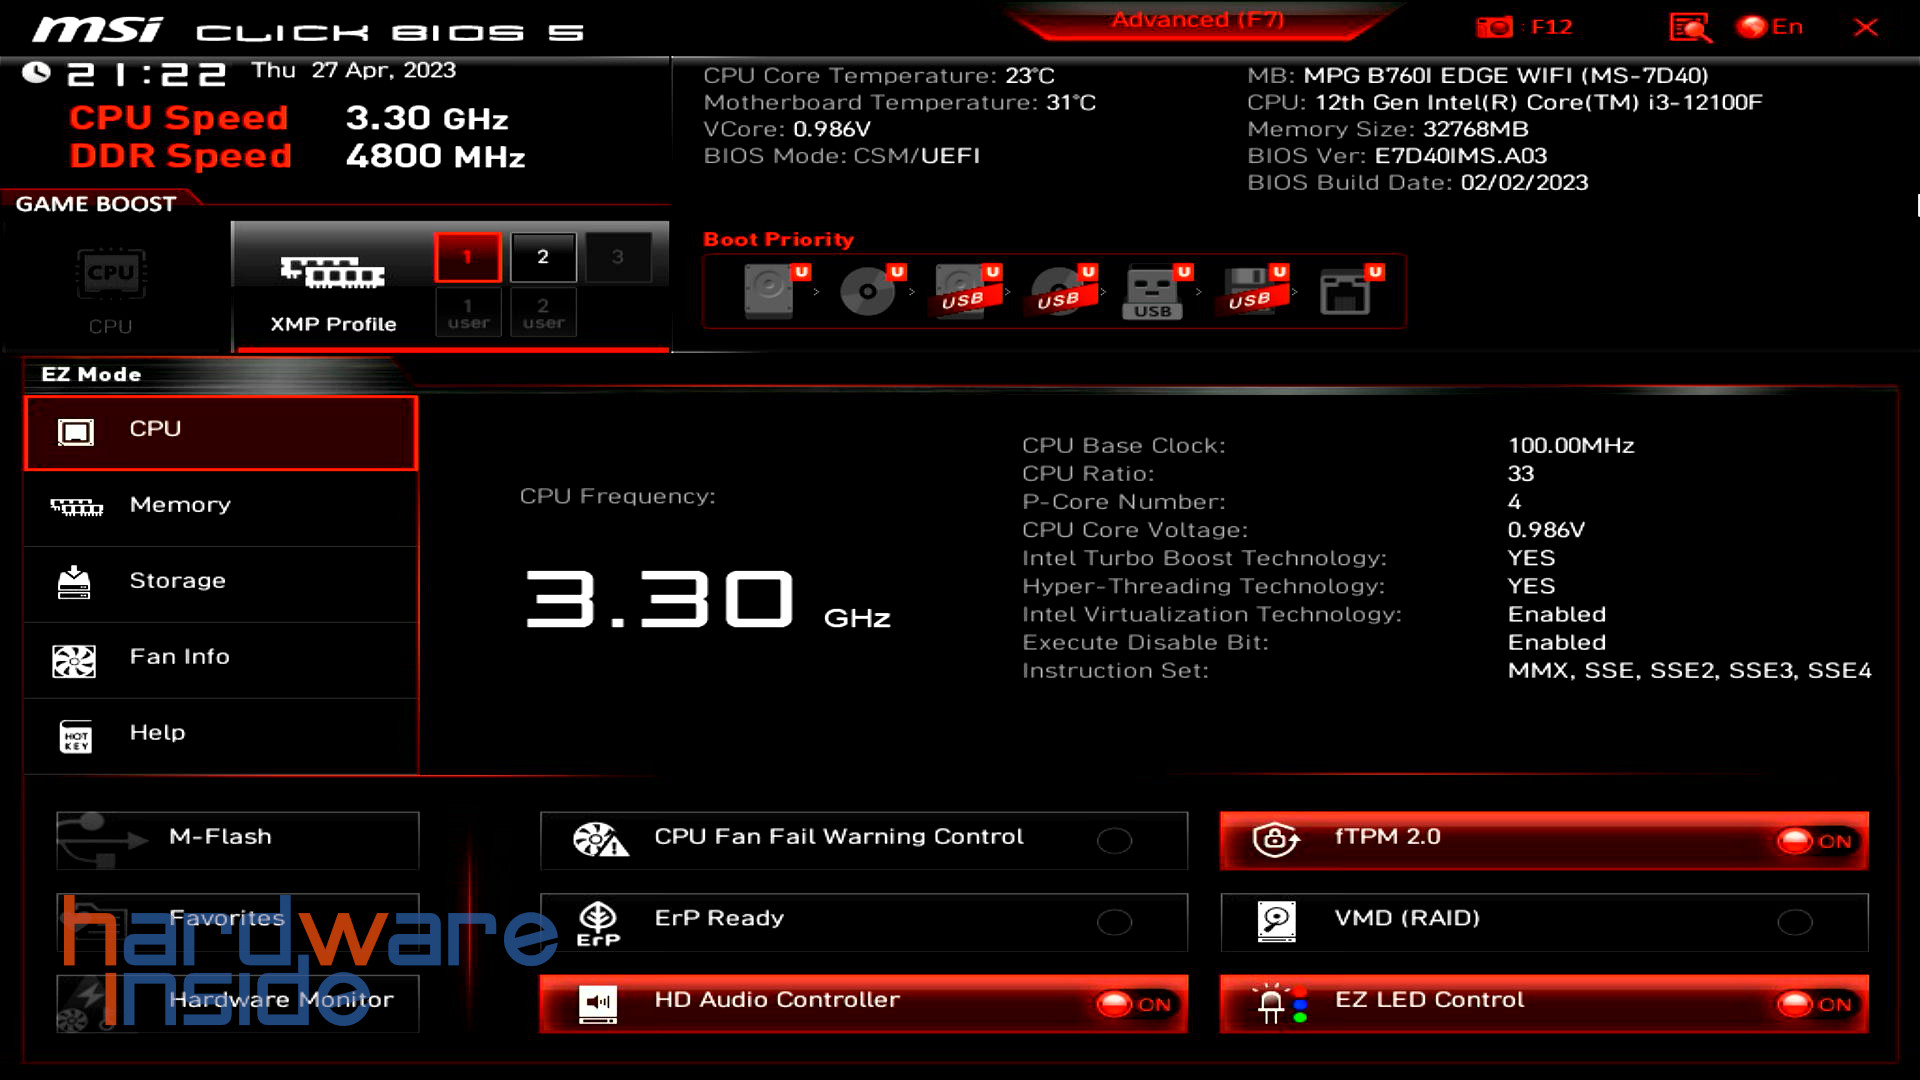
Task: Click the screenshot camera F12 icon
Action: [x=1495, y=27]
